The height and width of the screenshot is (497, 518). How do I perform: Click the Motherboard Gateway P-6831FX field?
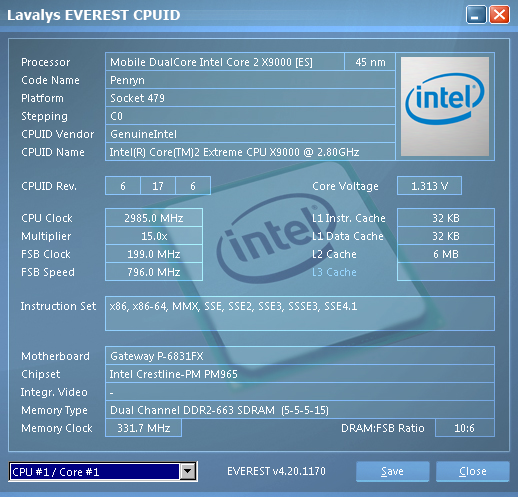pyautogui.click(x=300, y=356)
